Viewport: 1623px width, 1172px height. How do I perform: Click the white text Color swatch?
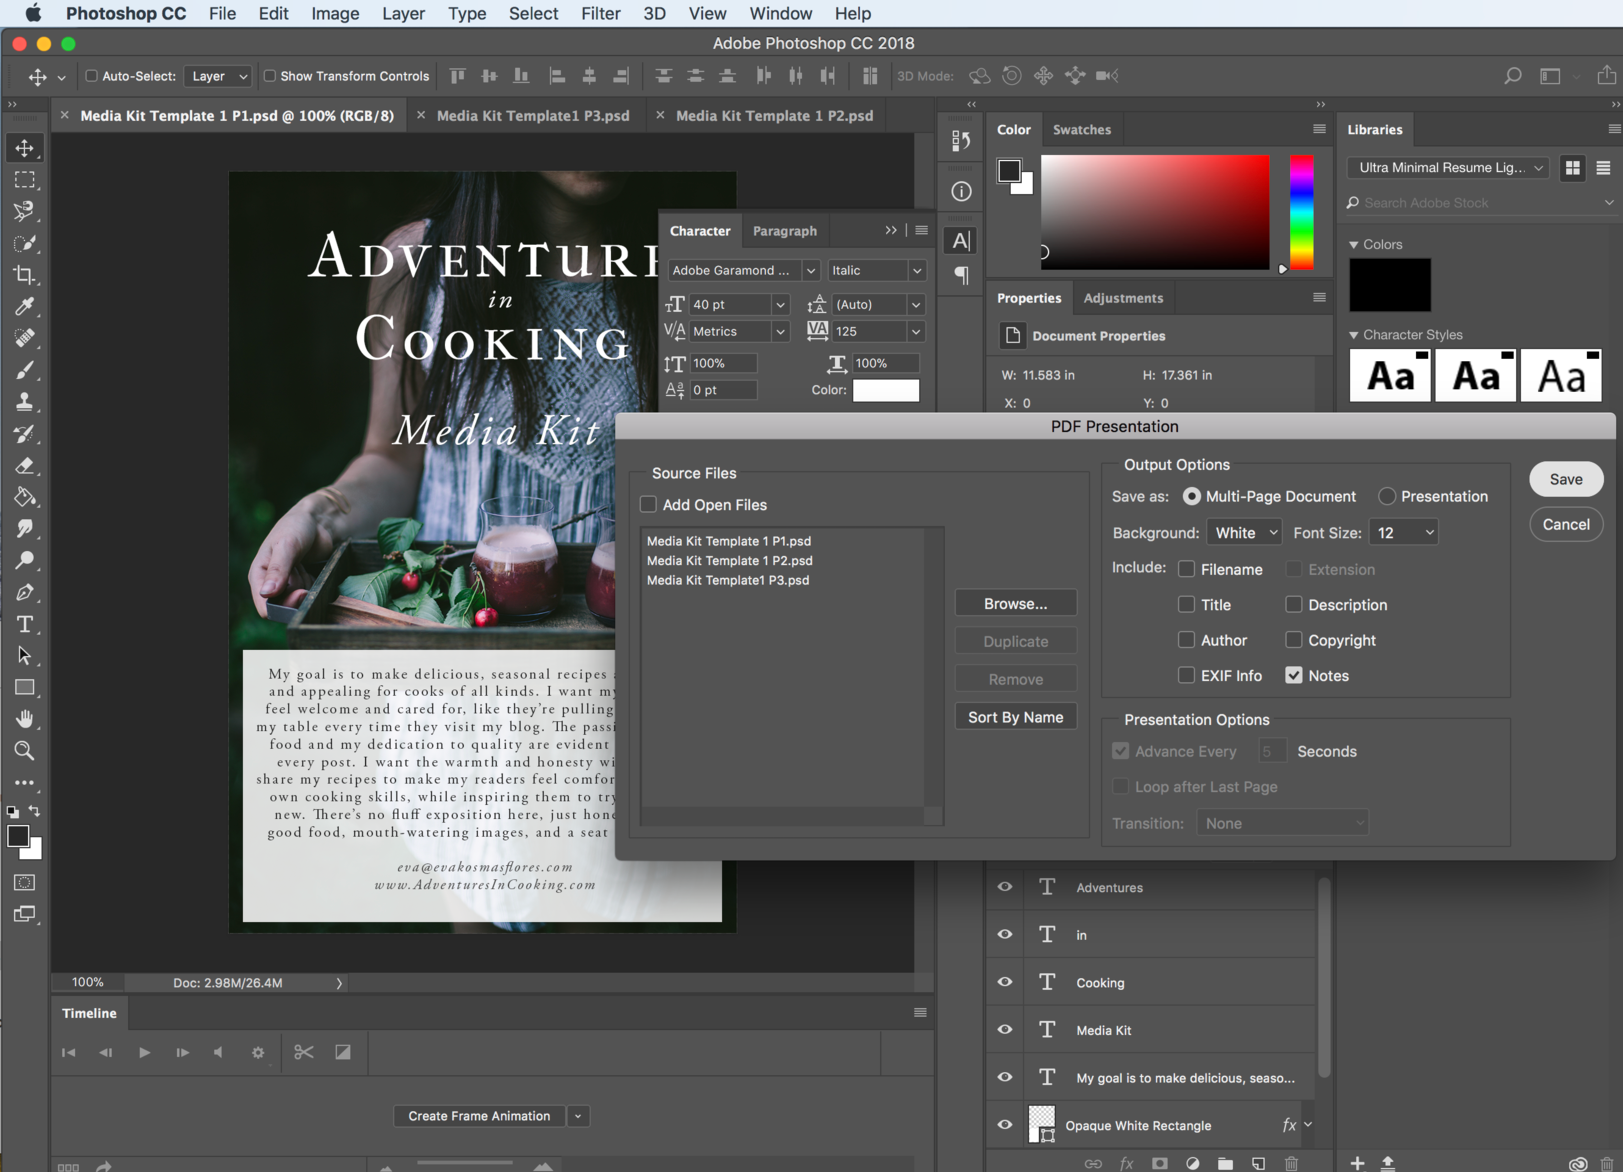885,391
